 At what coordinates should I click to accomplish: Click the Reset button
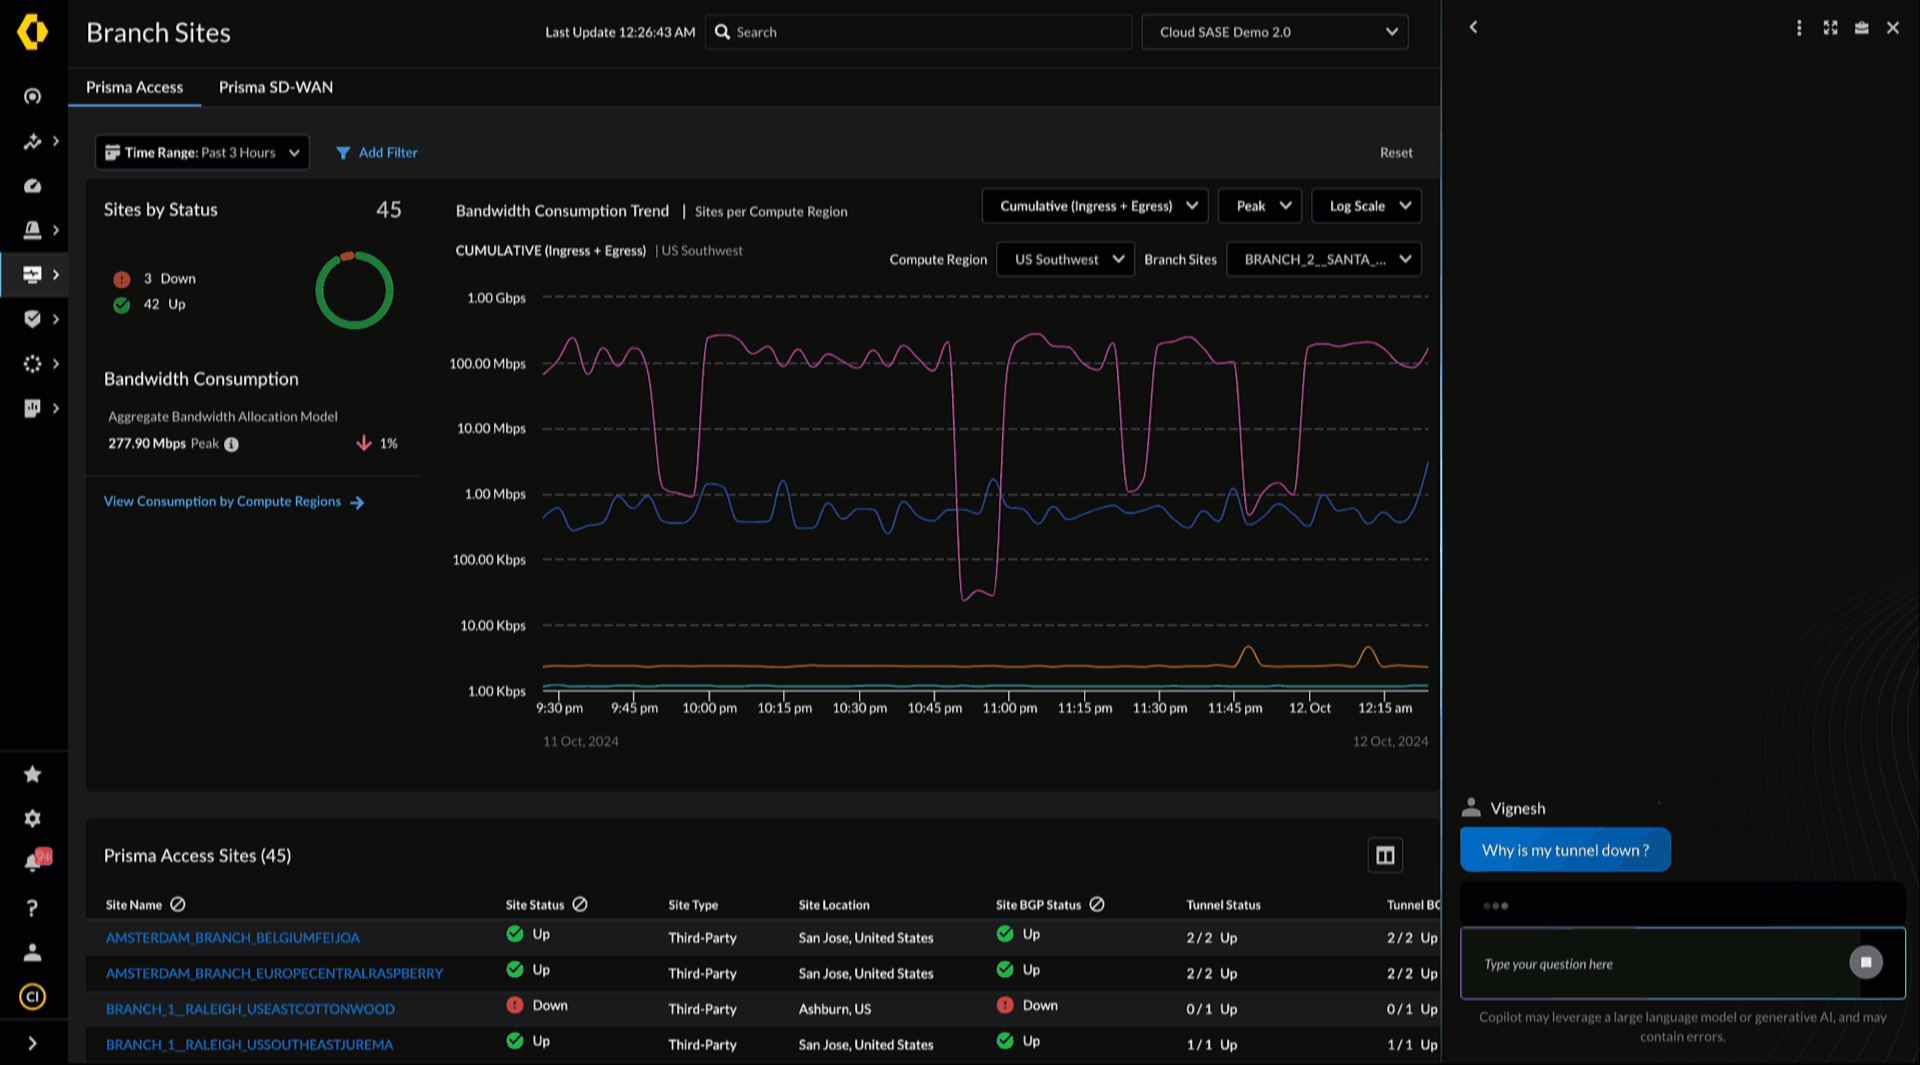click(1396, 153)
